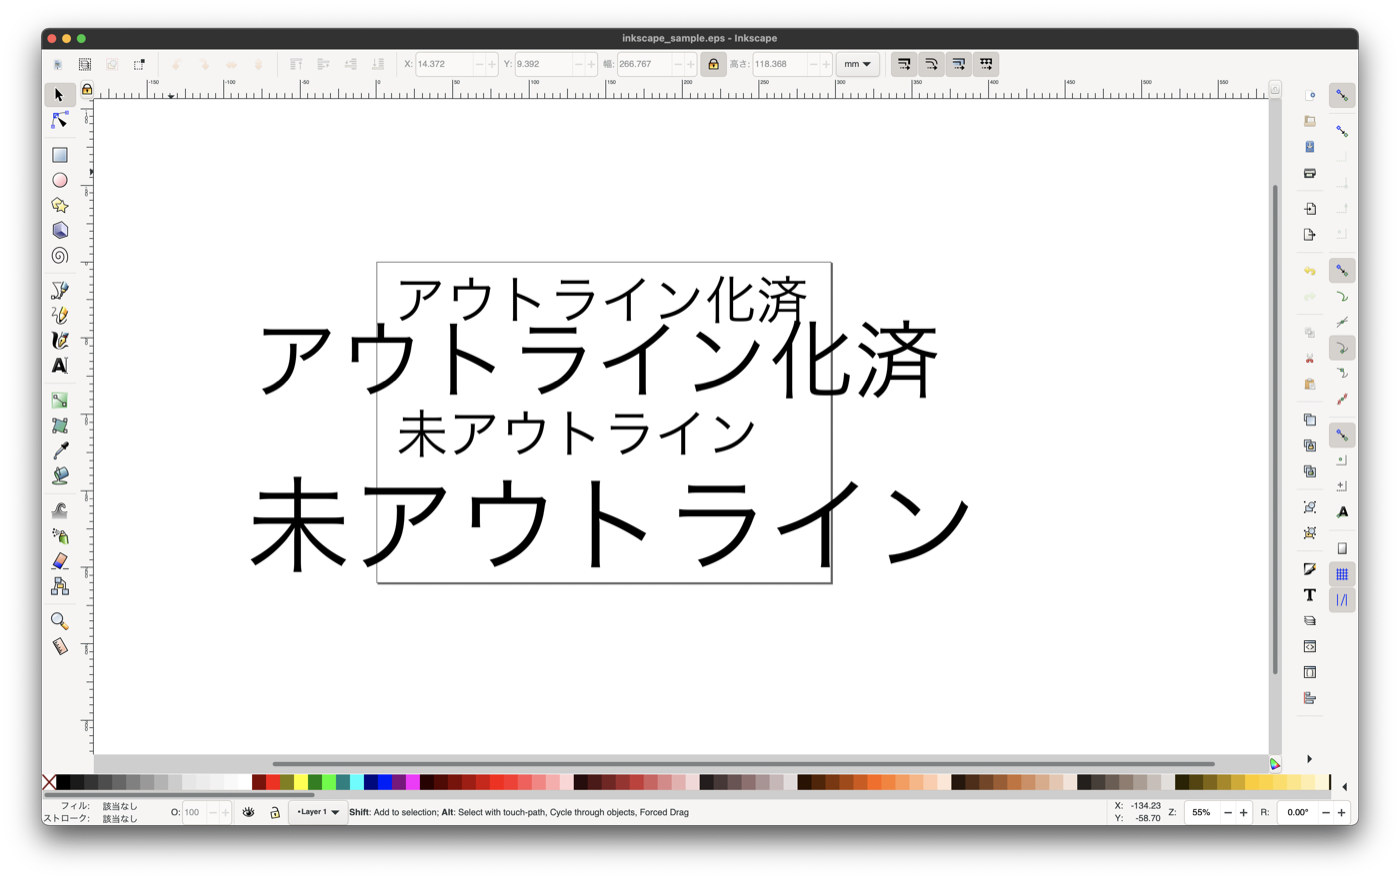
Task: Toggle snap to grids button
Action: (1342, 574)
